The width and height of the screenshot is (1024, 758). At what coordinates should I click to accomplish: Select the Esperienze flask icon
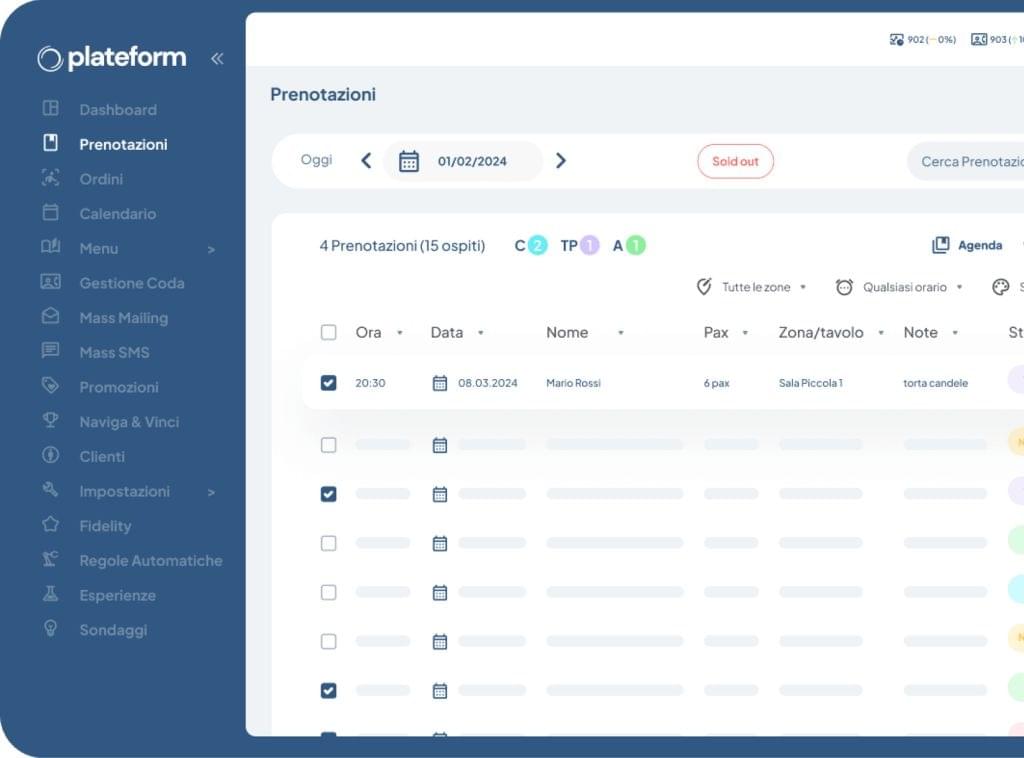[x=50, y=595]
